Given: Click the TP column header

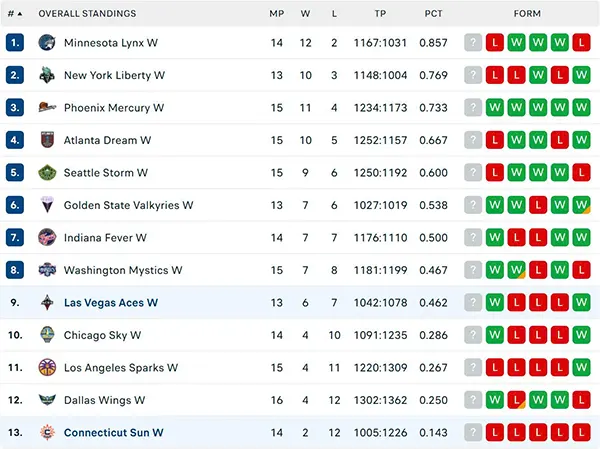Looking at the screenshot, I should point(380,14).
